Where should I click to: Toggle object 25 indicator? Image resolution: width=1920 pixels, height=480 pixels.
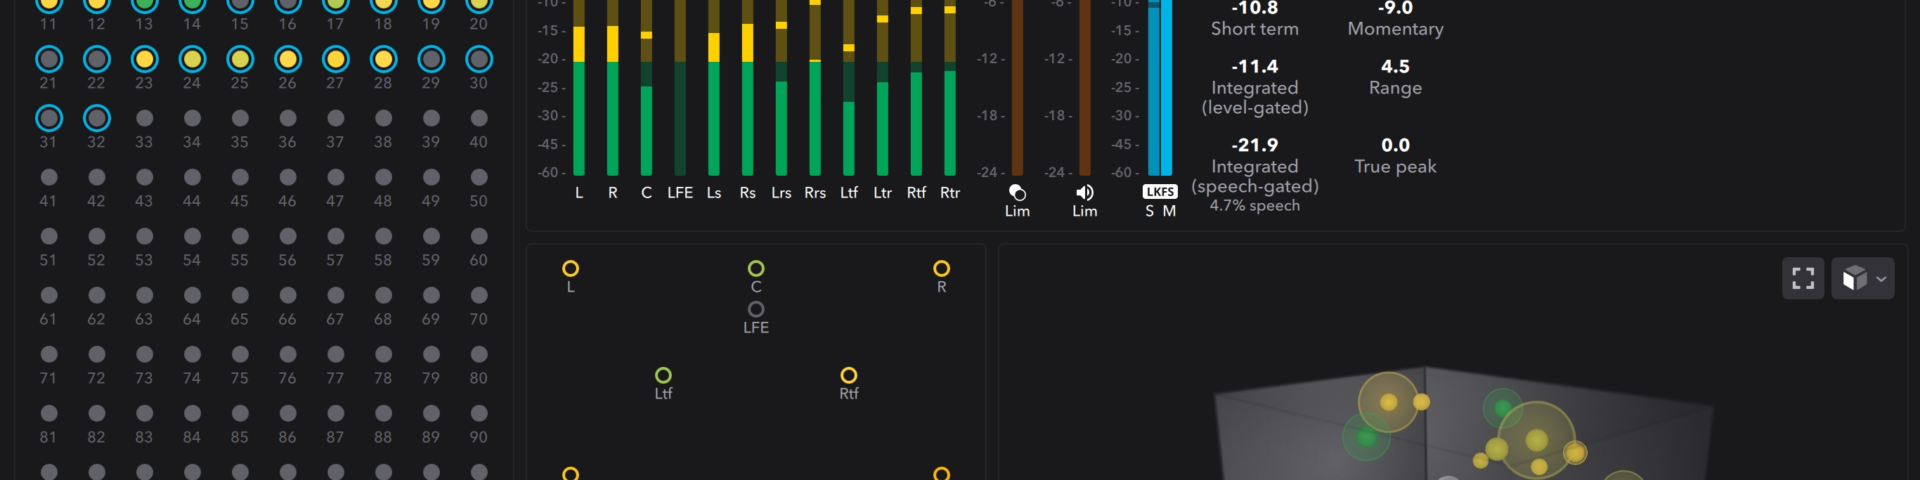coord(240,60)
